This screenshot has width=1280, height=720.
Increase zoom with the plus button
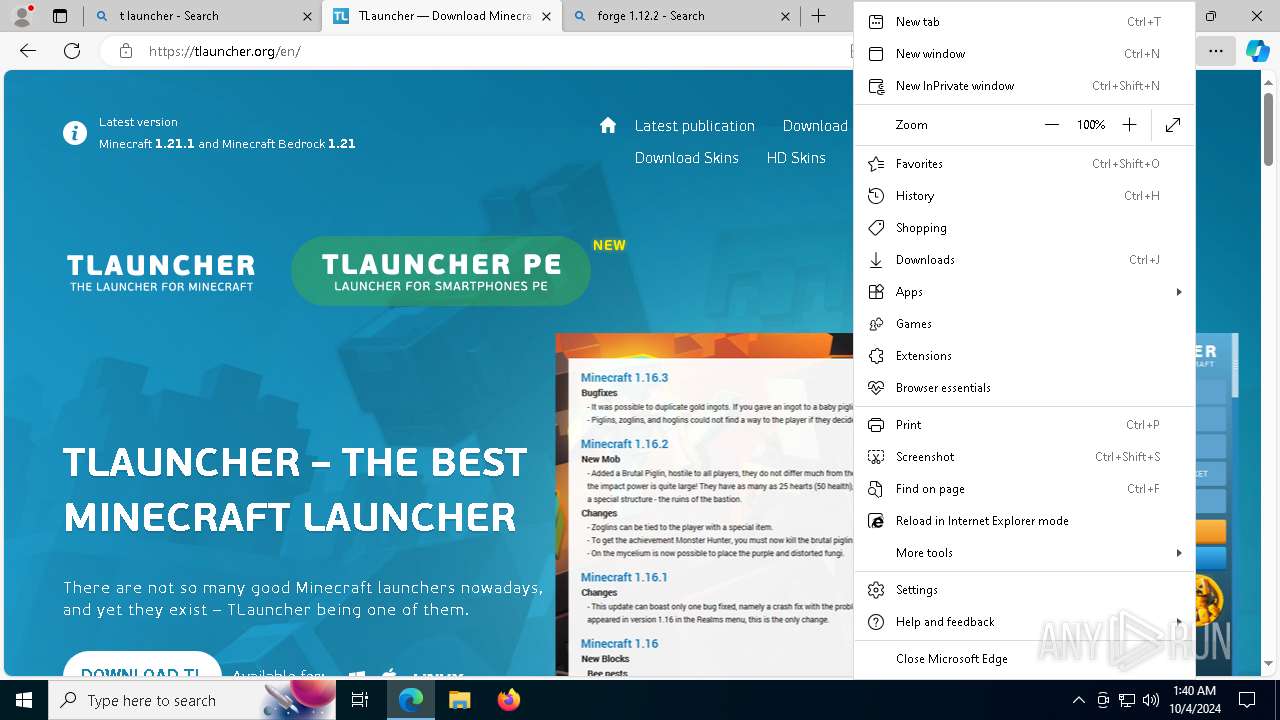(x=1129, y=125)
